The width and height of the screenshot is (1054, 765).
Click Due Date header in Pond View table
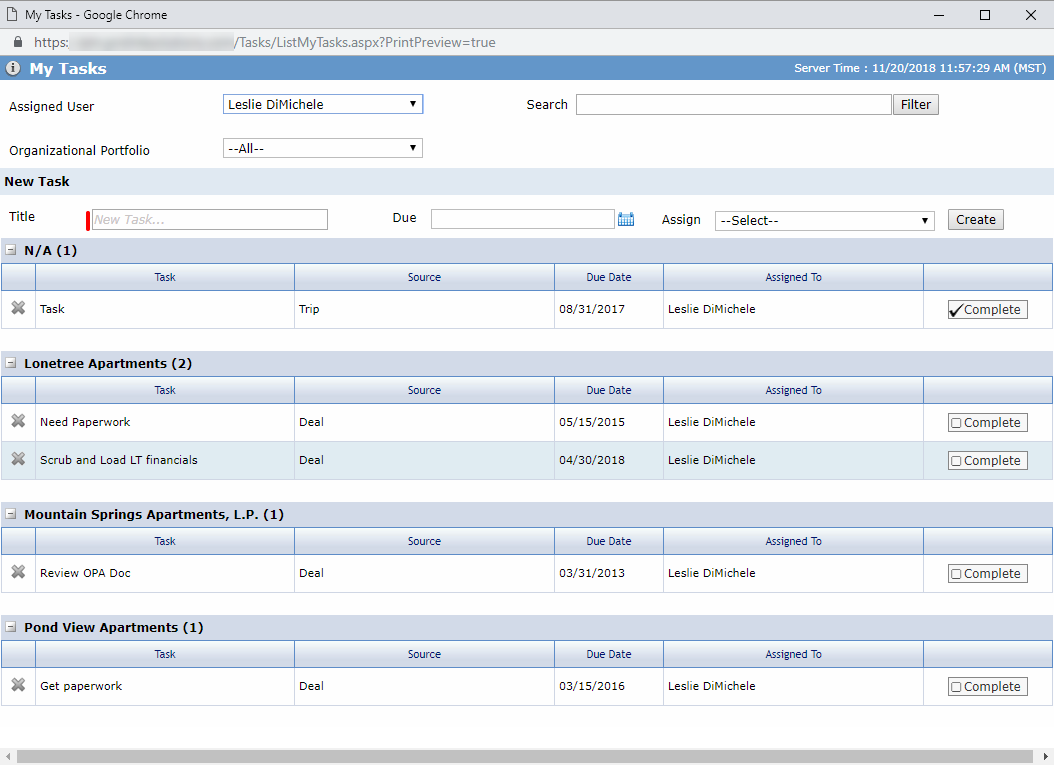[x=608, y=654]
